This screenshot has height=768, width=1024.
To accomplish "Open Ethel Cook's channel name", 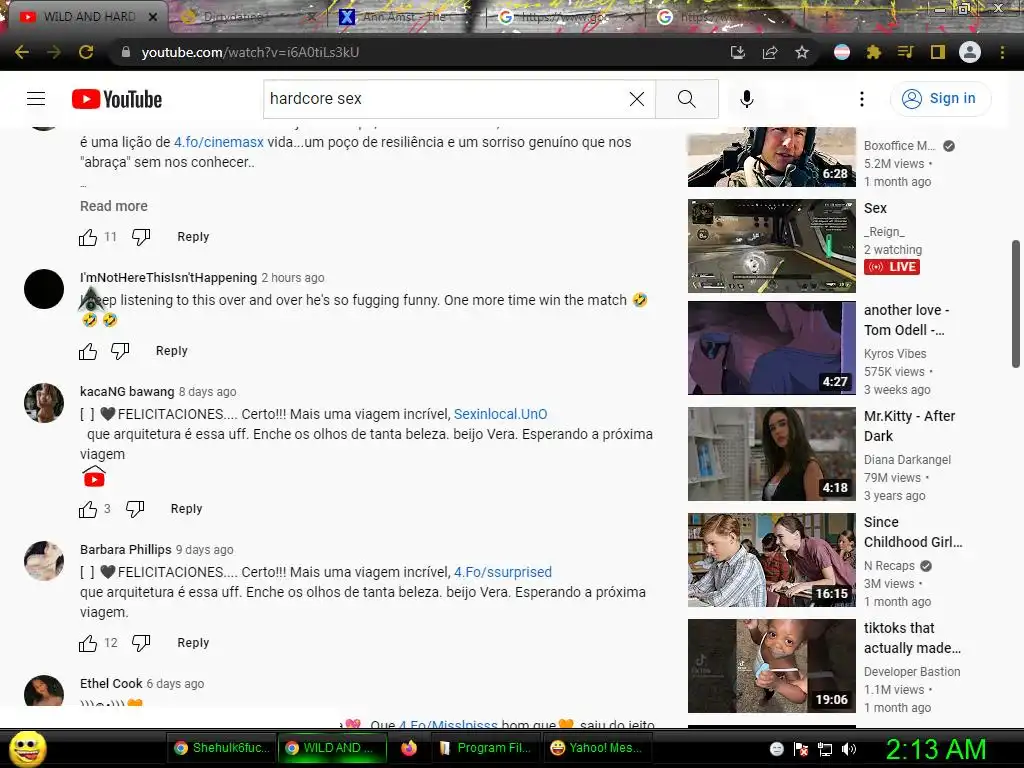I will coord(111,683).
